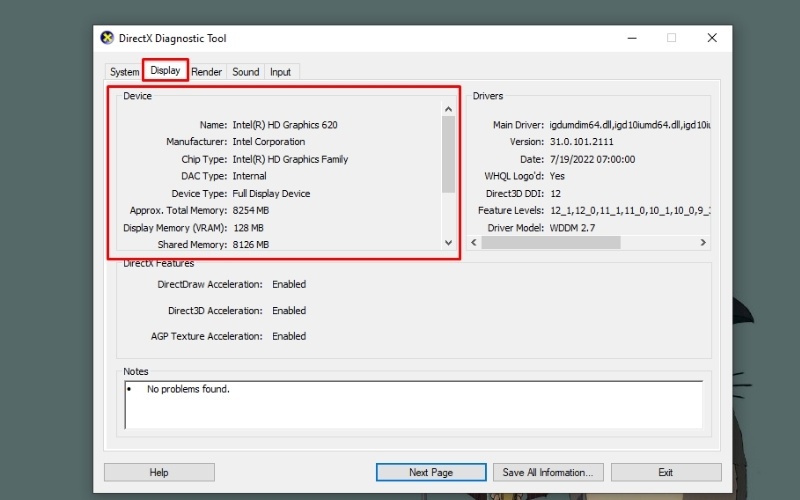Select the Intel(R) HD Graphics 620 name field

tap(285, 125)
